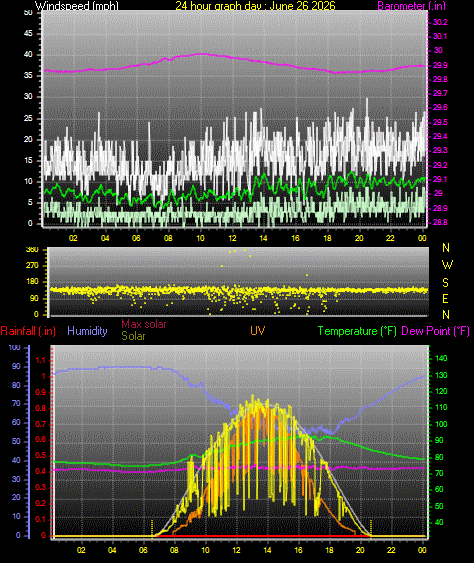Click the 180 wind direction degree value

tap(32, 282)
